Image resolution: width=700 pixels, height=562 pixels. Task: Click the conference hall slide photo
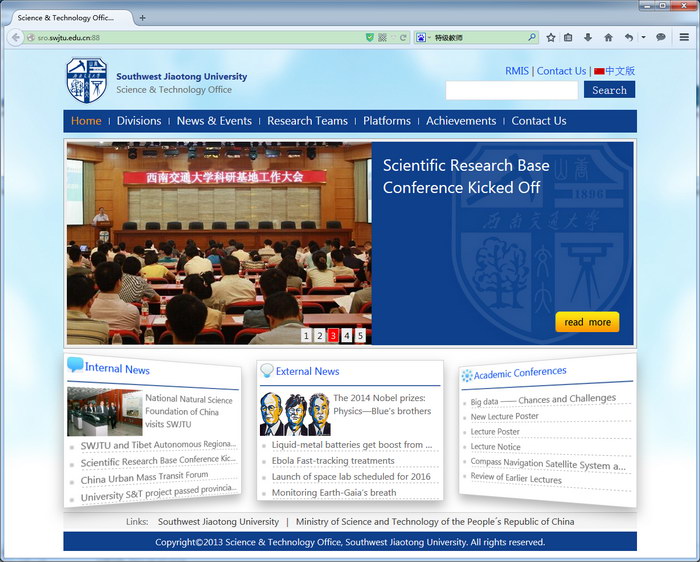point(219,243)
